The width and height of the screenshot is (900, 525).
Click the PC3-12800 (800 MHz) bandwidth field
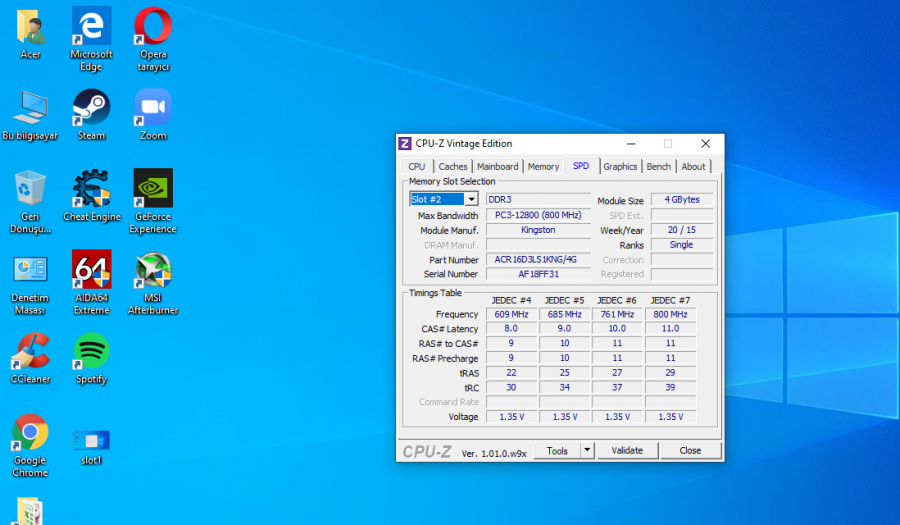tap(538, 215)
